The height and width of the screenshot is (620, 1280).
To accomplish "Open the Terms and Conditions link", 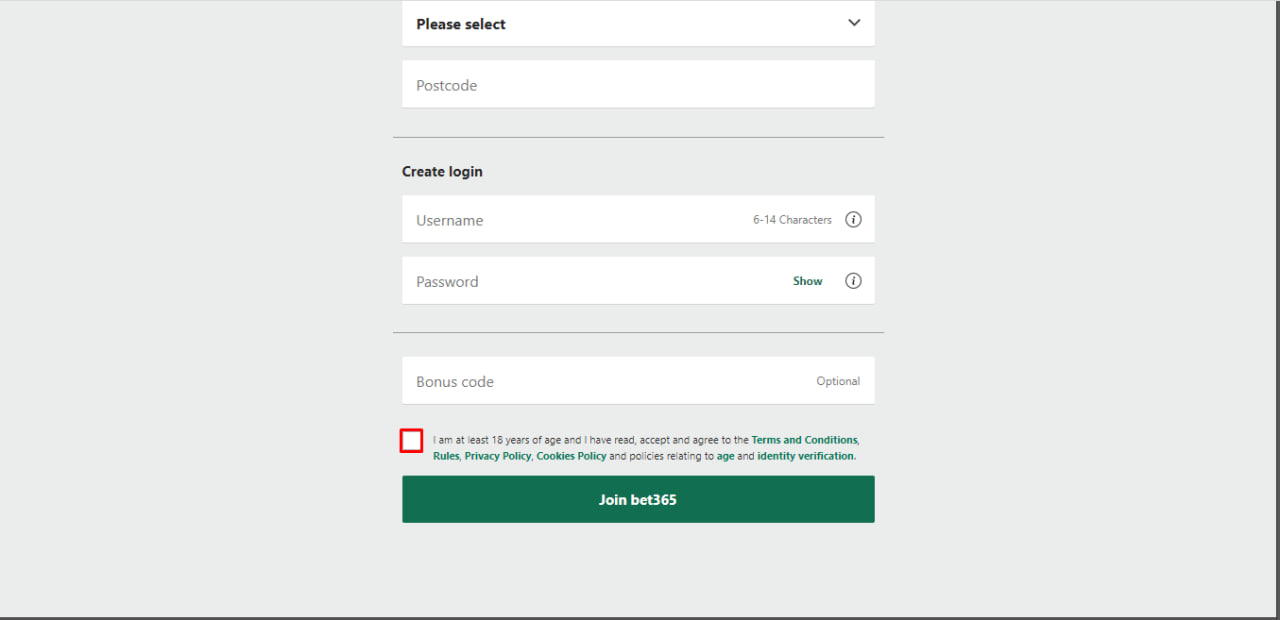I will [x=804, y=440].
